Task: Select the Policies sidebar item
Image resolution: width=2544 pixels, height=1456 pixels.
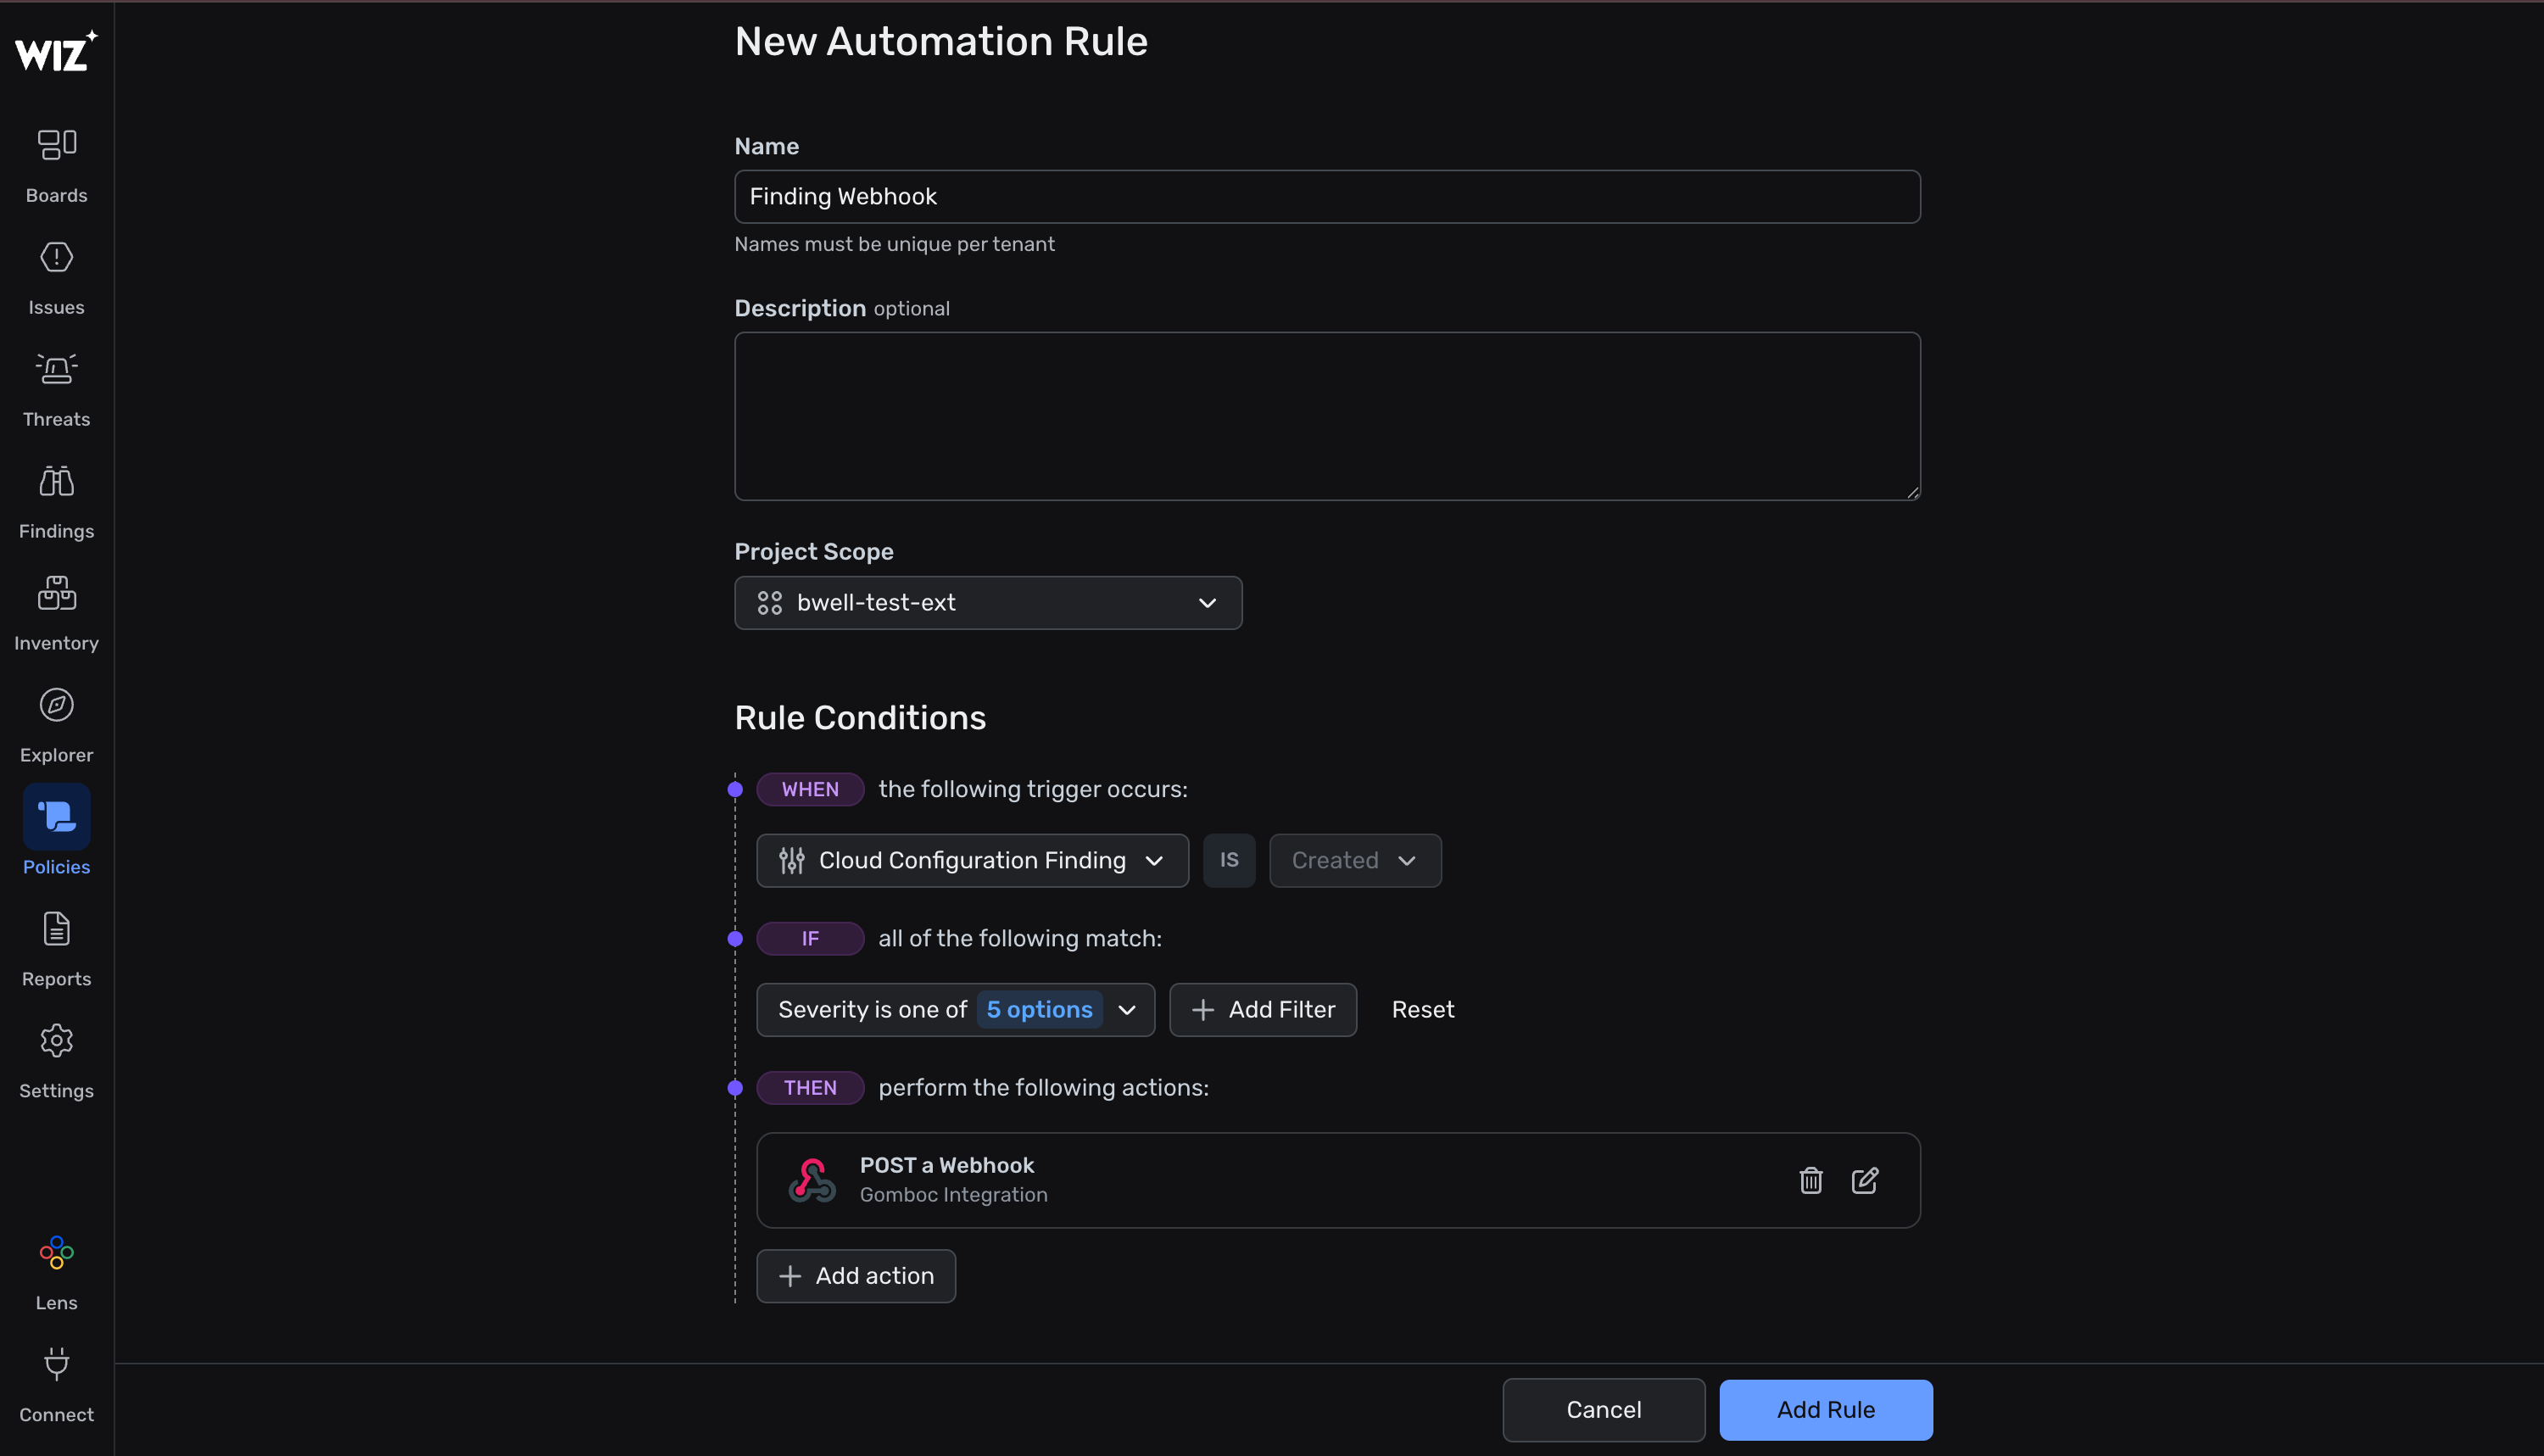Action: [x=56, y=830]
